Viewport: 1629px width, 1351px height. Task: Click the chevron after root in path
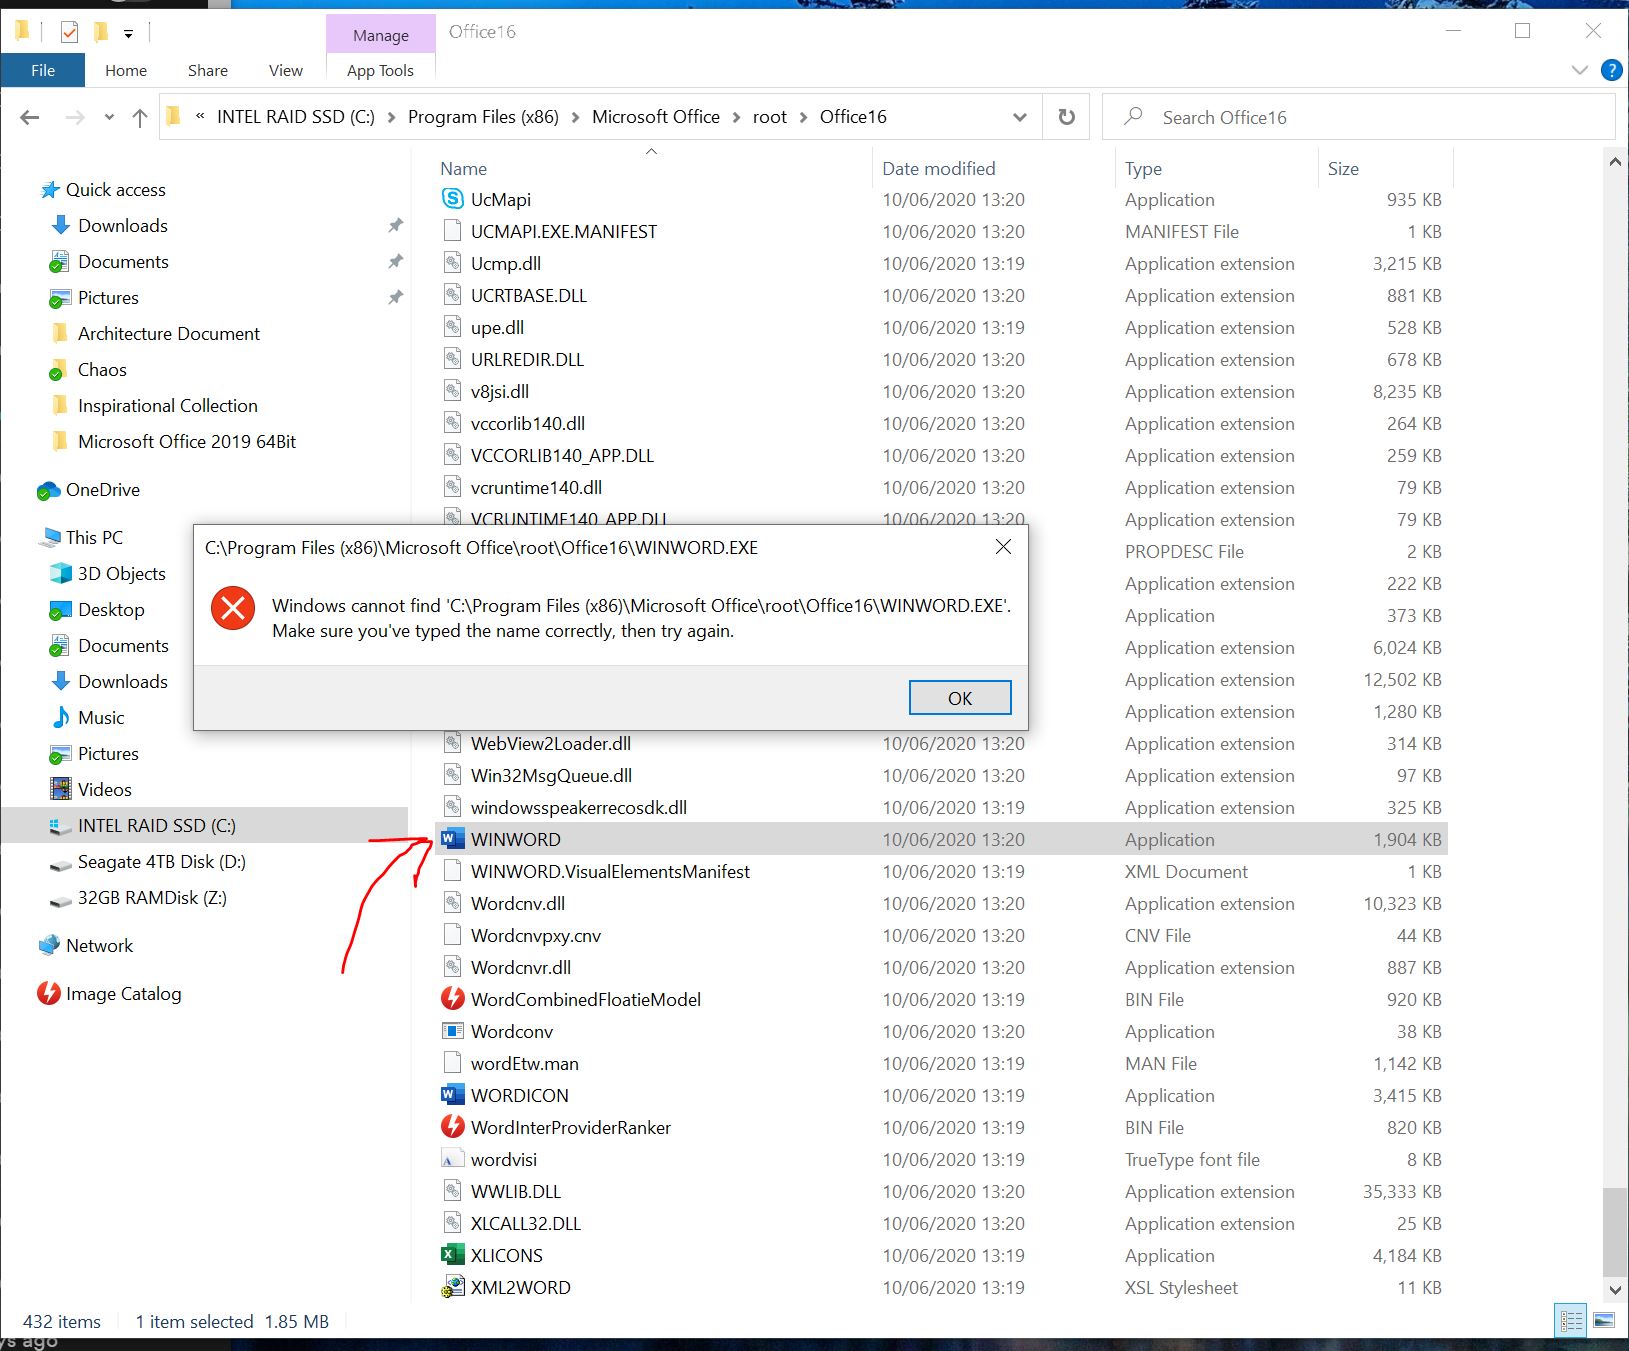coord(803,117)
